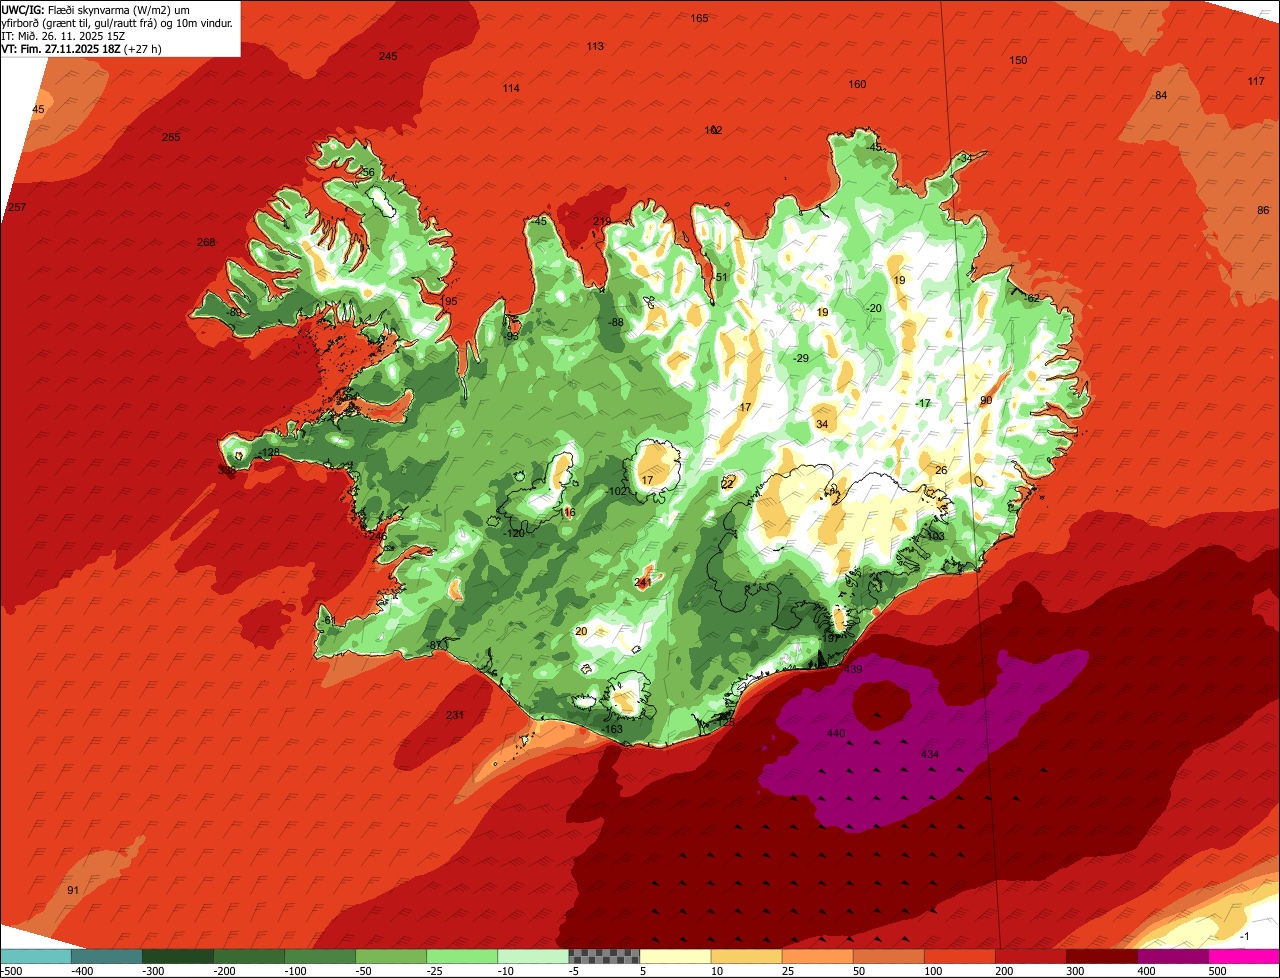Click the title line "UWC/IG: Flæði skynvarma (W/m2) um"
The image size is (1280, 978).
[96, 10]
